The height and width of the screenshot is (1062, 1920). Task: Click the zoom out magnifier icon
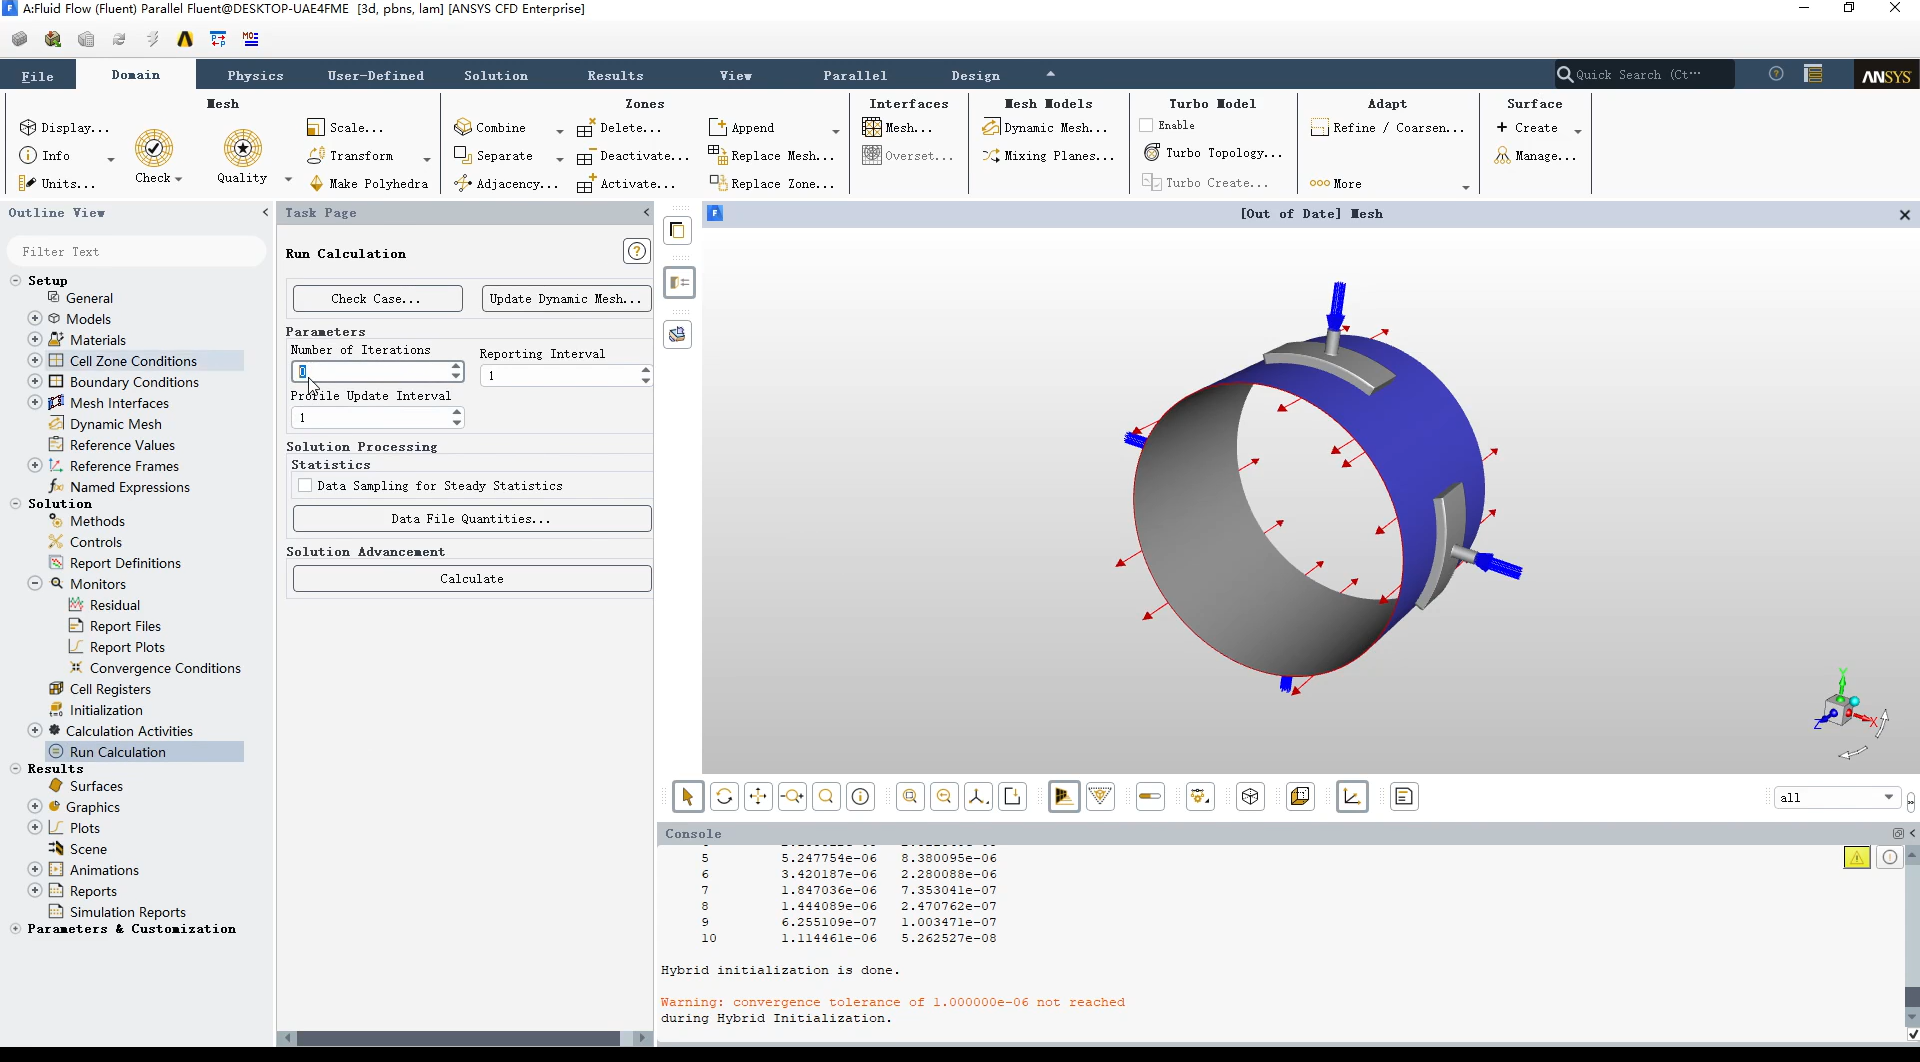(944, 797)
